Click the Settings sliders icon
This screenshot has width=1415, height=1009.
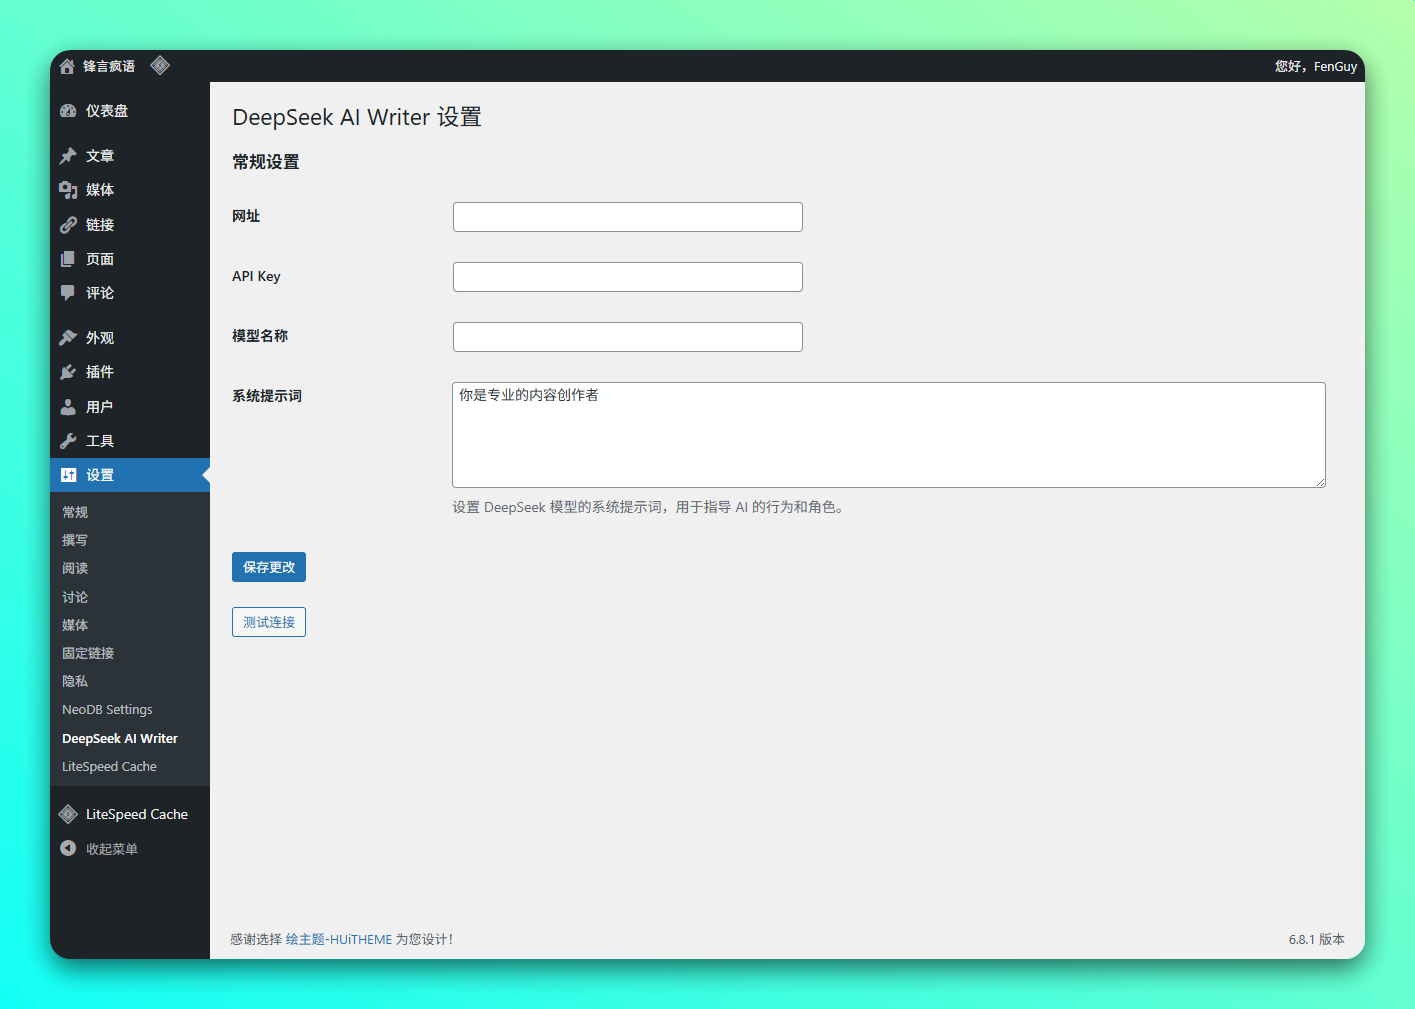(x=68, y=475)
